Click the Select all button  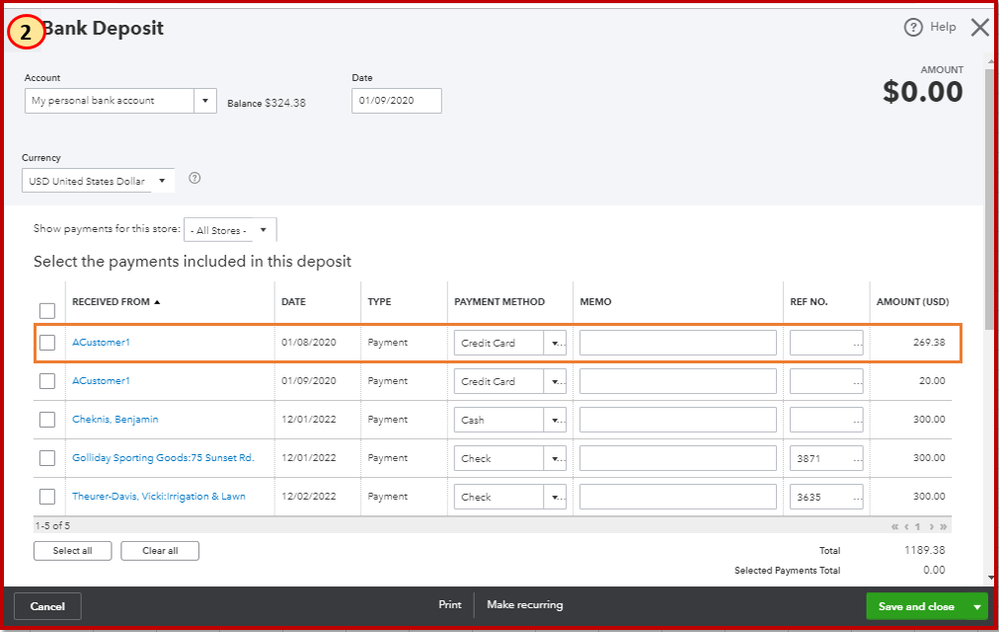coord(73,550)
